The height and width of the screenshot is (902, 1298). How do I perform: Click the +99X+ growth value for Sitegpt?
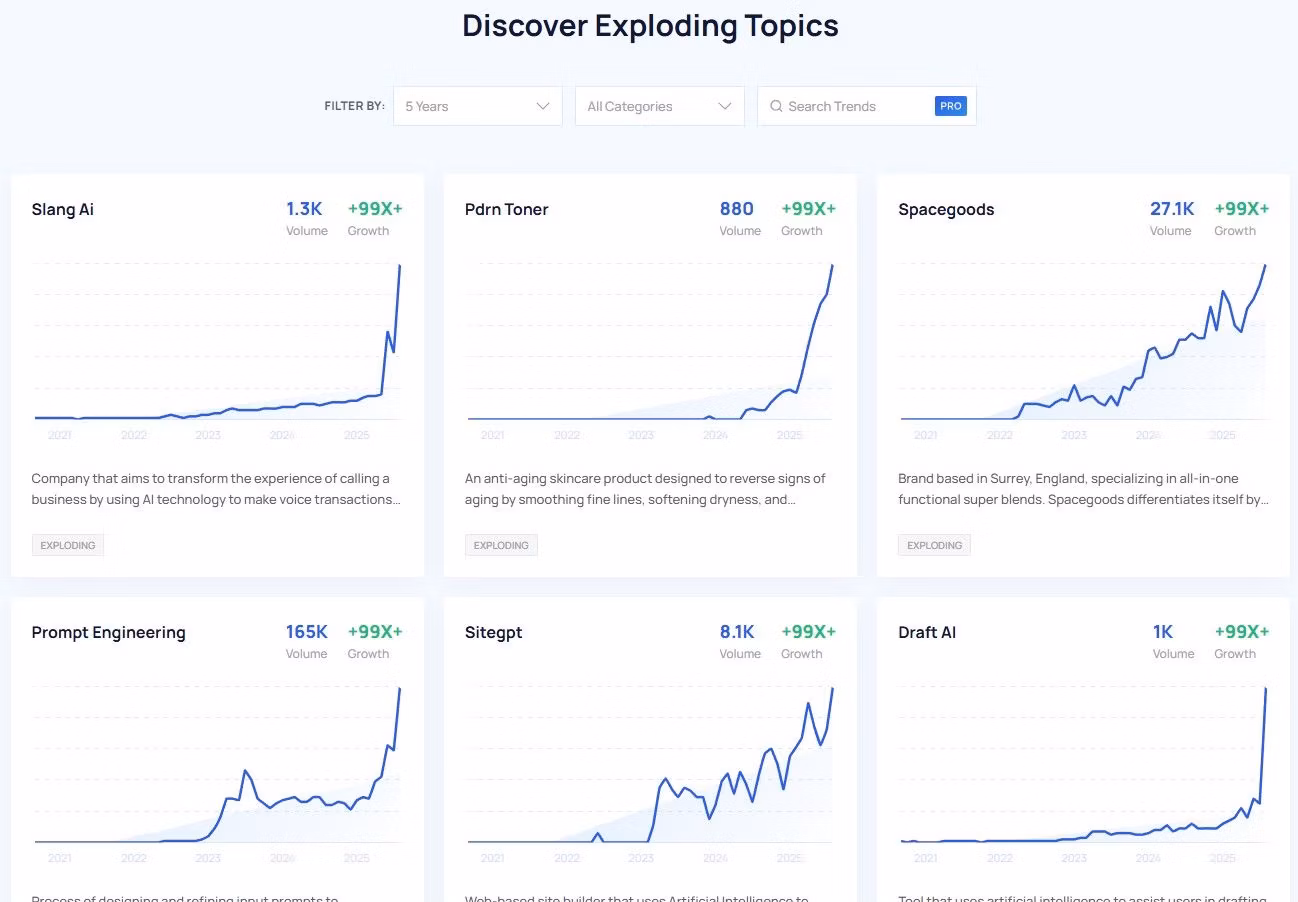tap(808, 632)
